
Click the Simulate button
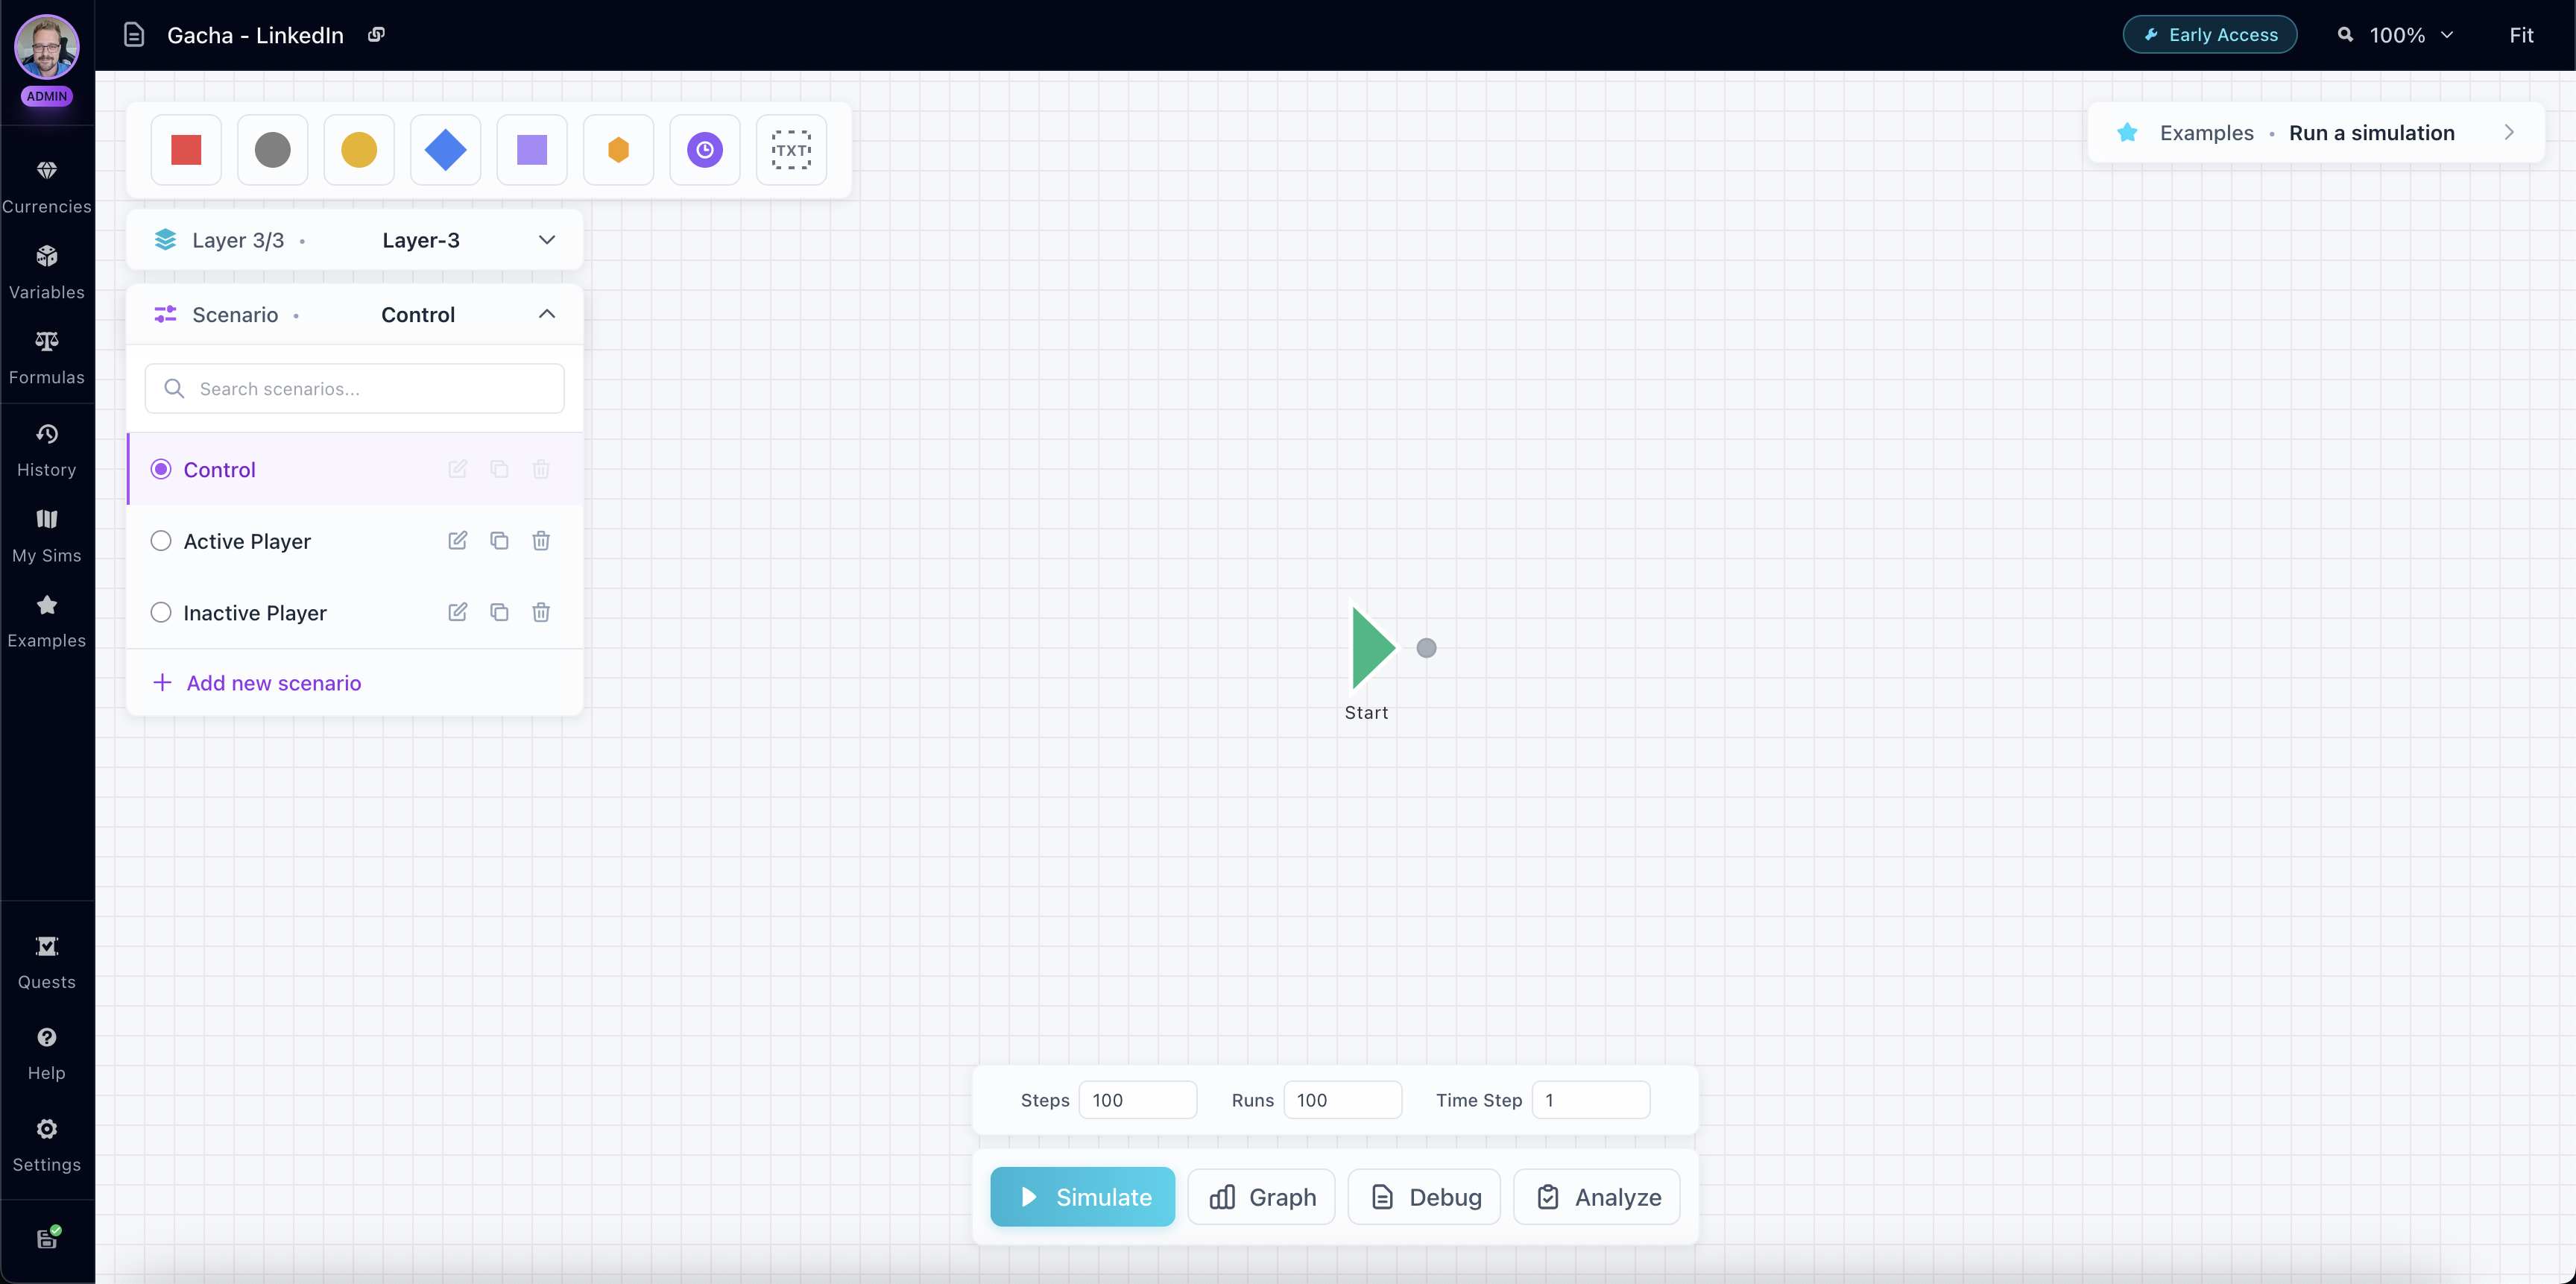(x=1082, y=1196)
